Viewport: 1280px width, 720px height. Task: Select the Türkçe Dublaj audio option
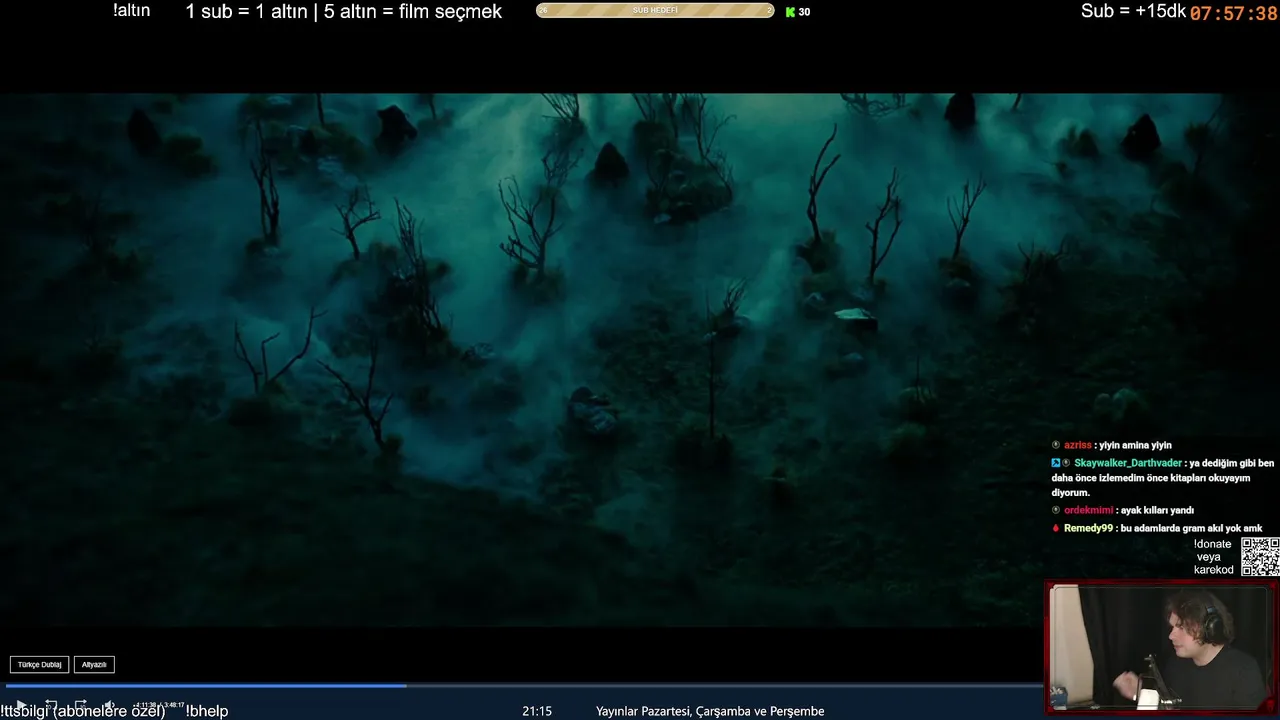coord(40,664)
